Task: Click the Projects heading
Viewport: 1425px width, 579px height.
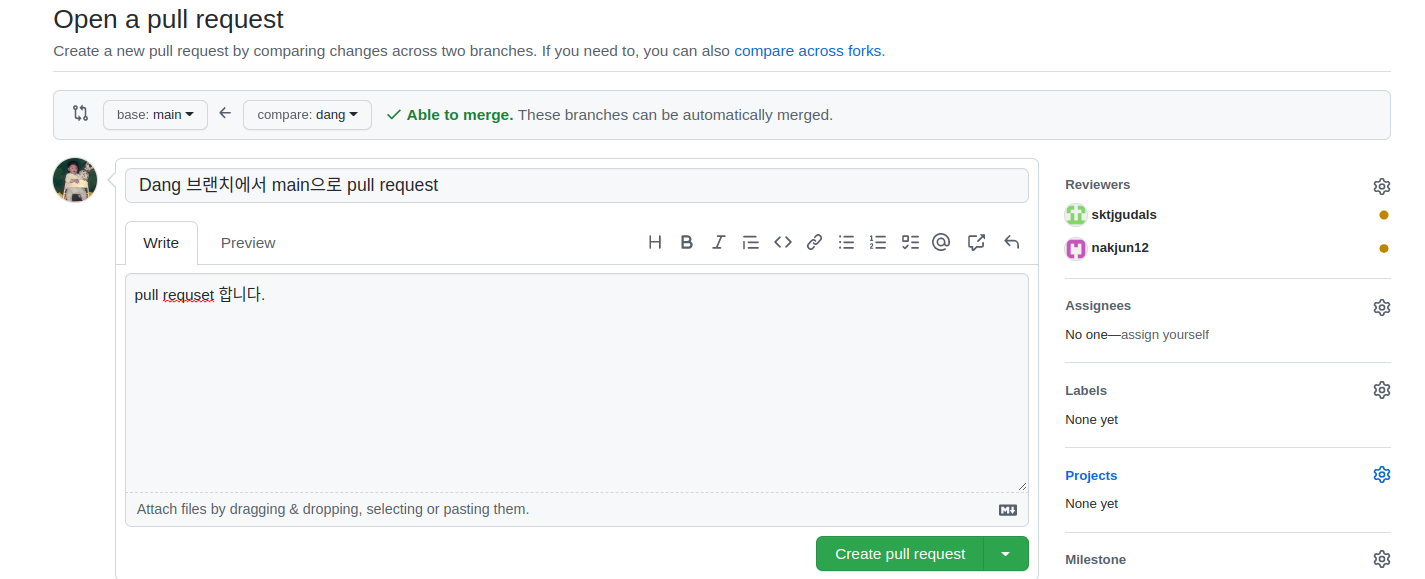Action: pyautogui.click(x=1091, y=475)
